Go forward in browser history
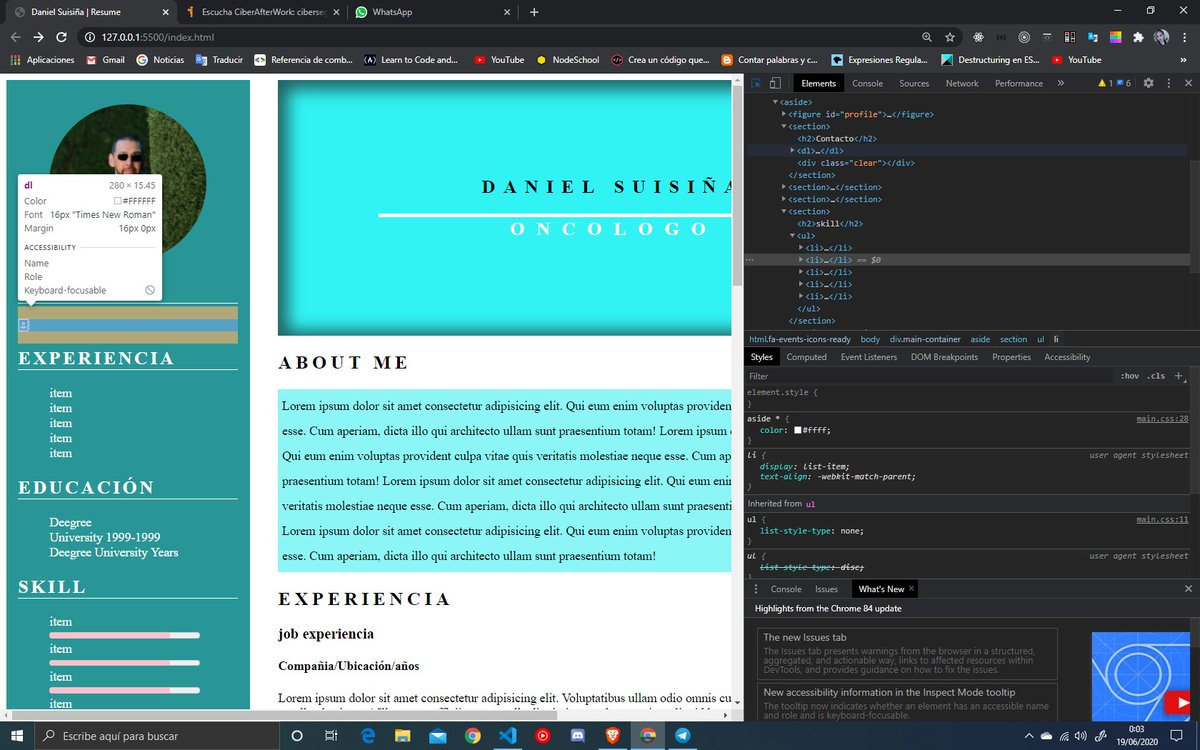Screen dimensions: 1200x750 coord(39,37)
